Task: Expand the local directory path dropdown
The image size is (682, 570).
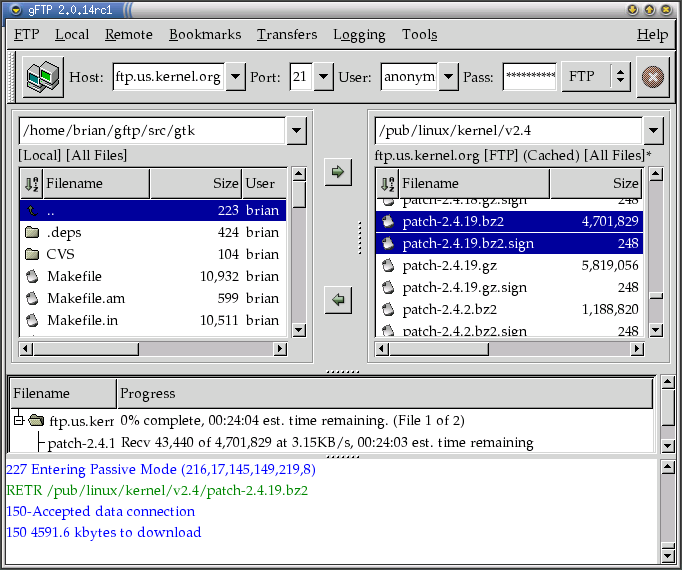Action: [297, 130]
